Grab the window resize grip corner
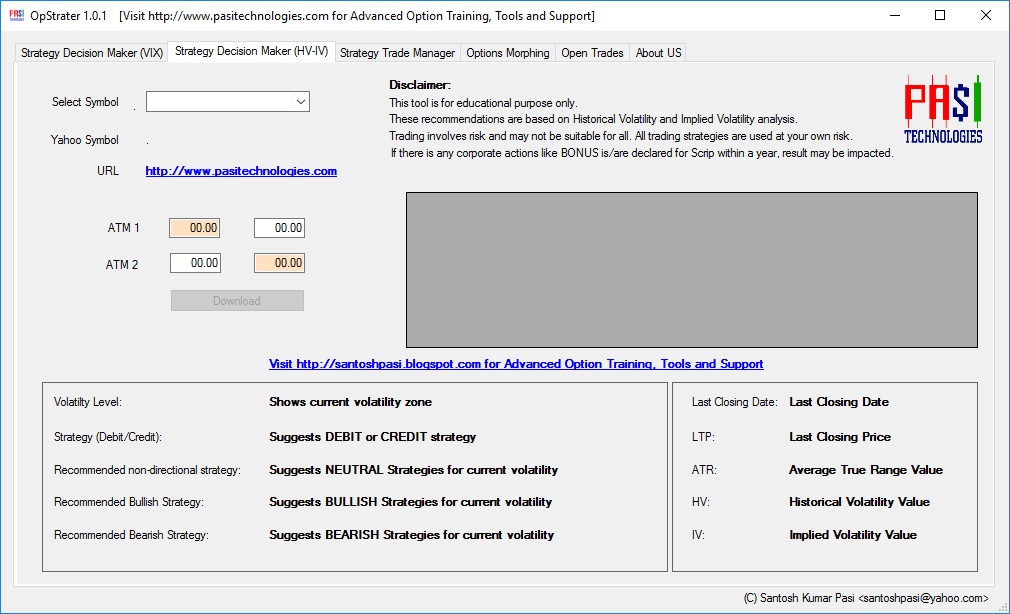This screenshot has height=614, width=1010. [1003, 607]
